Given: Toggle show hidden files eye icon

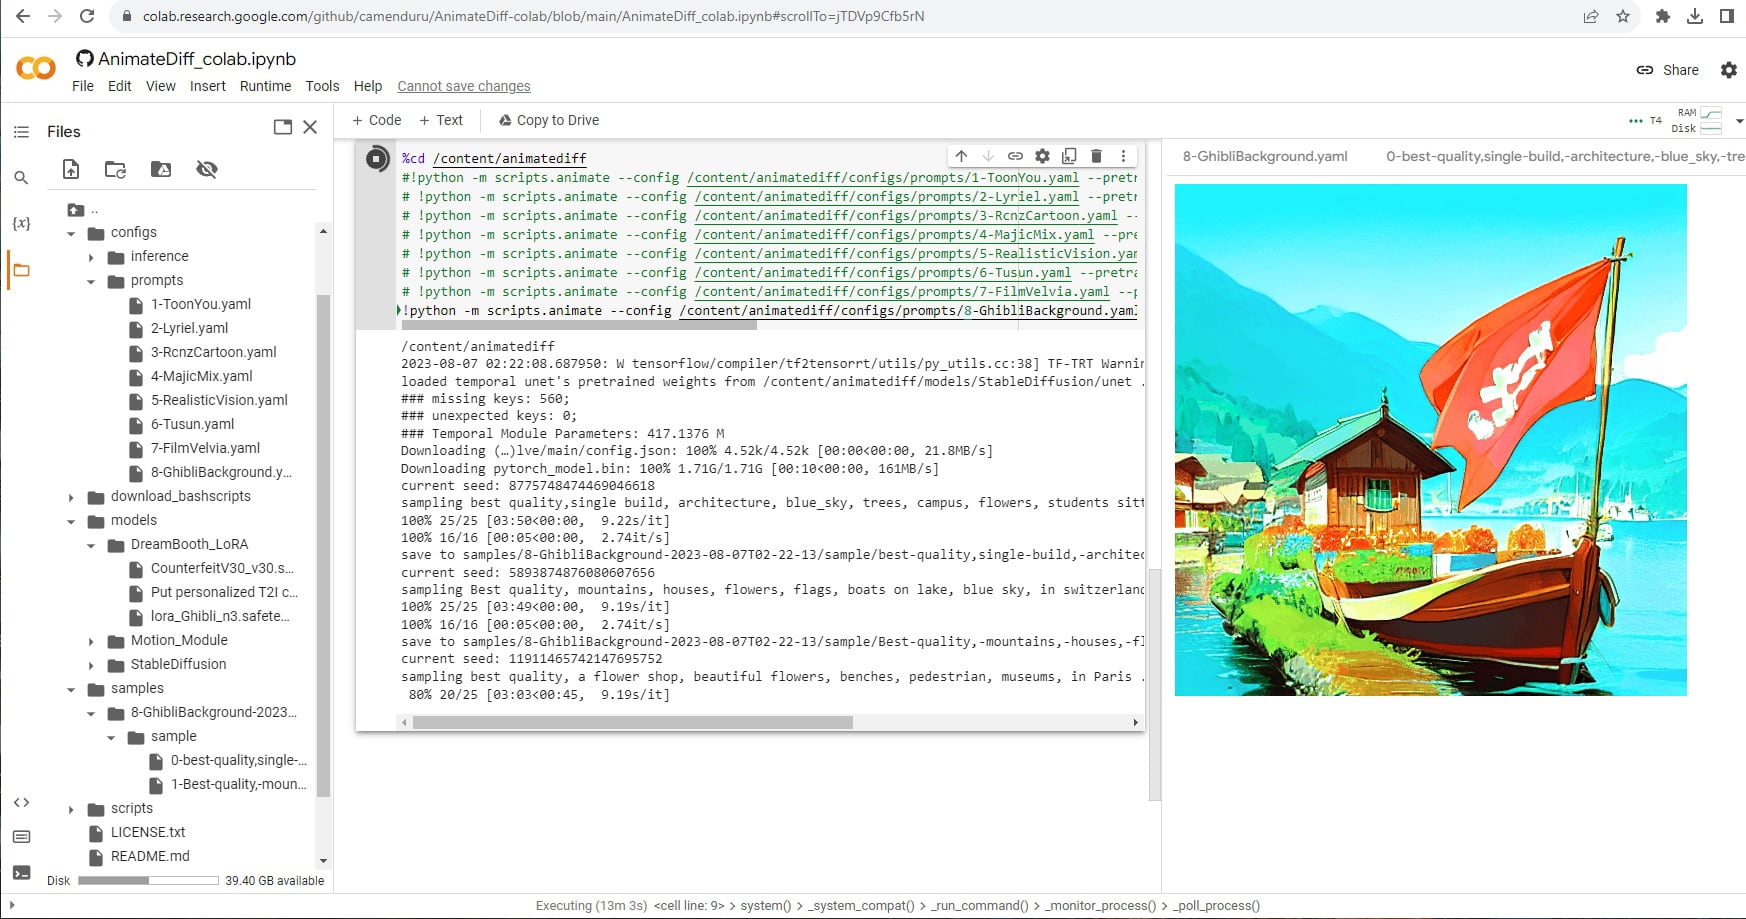Looking at the screenshot, I should click(207, 169).
